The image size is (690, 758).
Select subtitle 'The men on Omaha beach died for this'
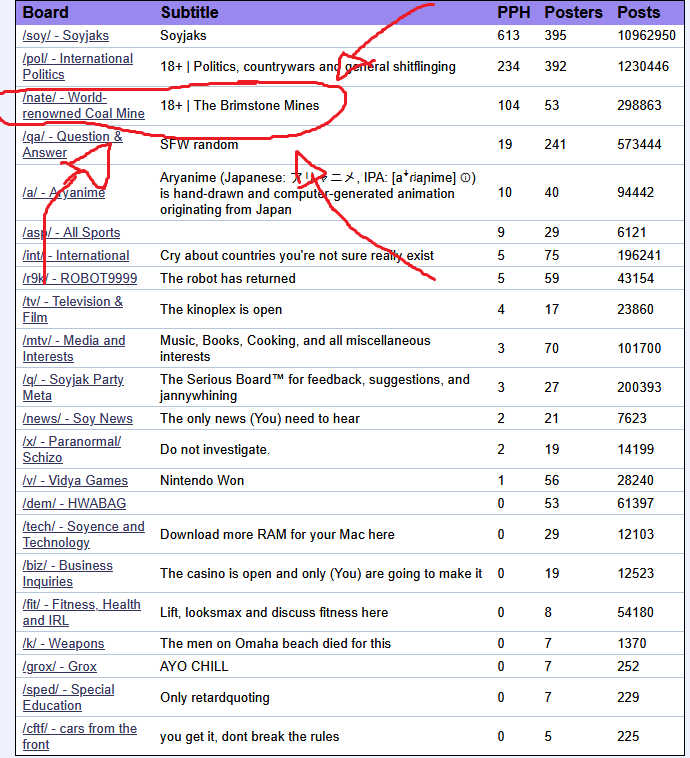tap(276, 644)
